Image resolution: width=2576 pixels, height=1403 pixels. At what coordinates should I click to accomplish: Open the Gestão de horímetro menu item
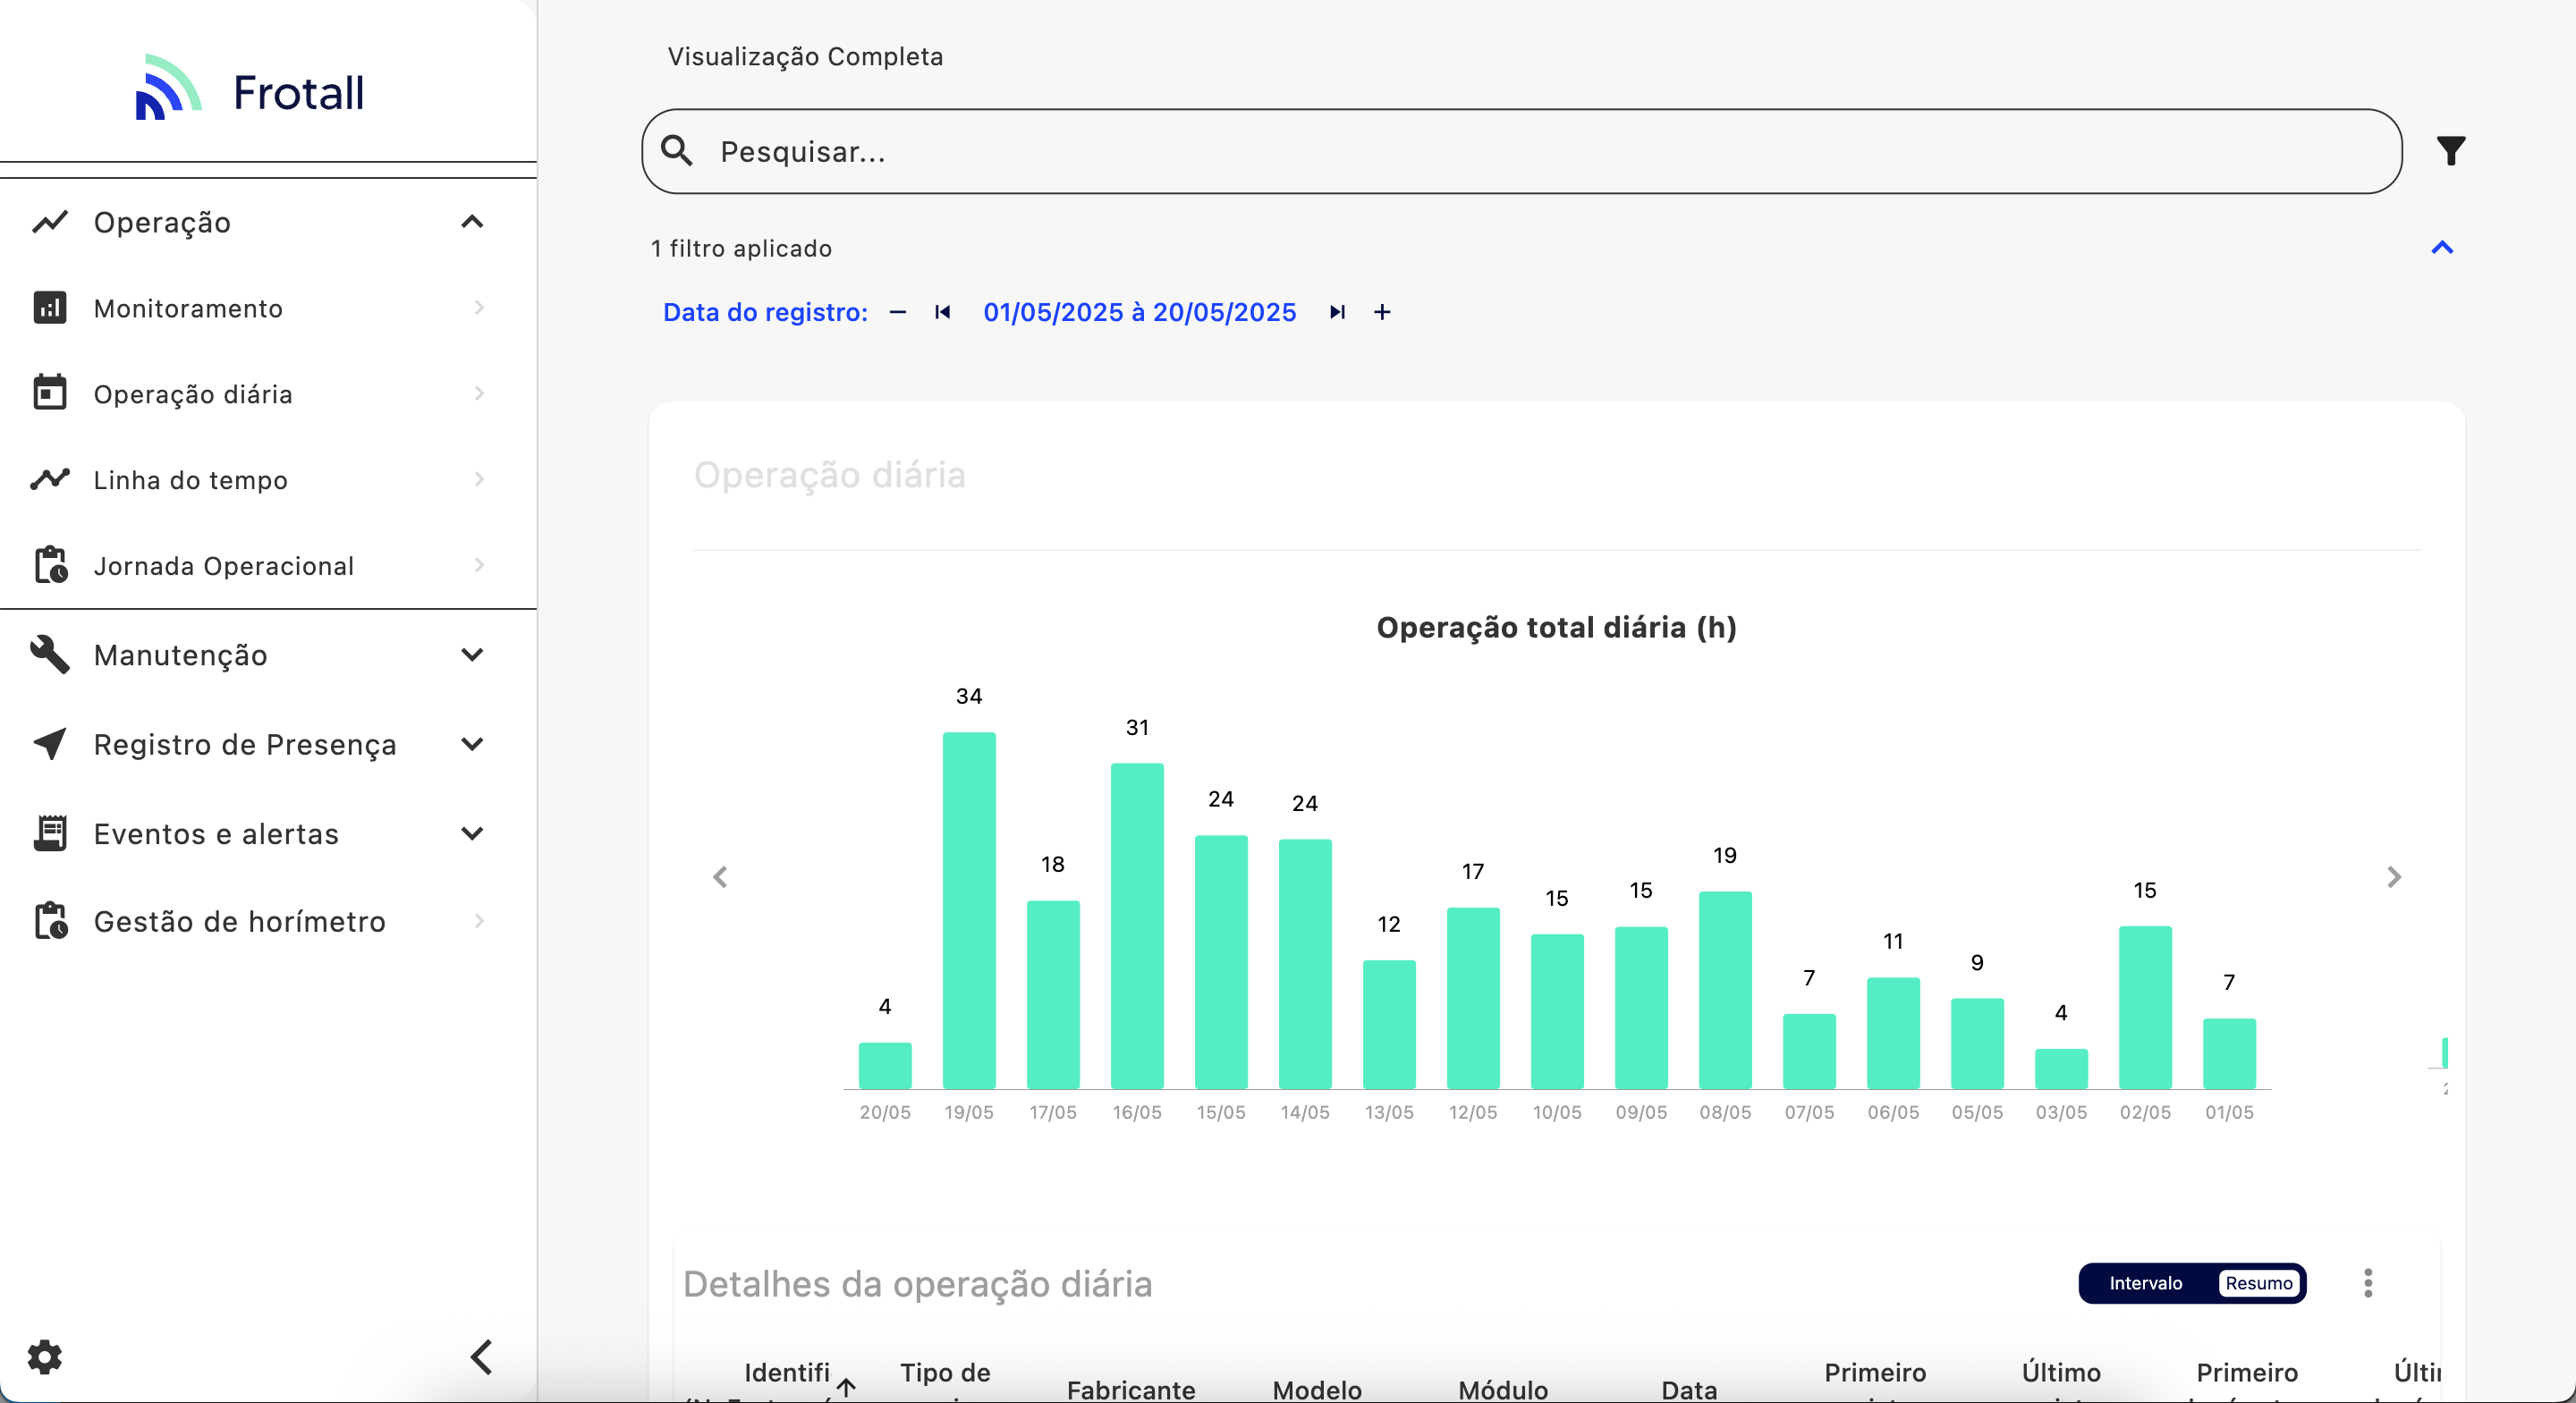pos(268,921)
